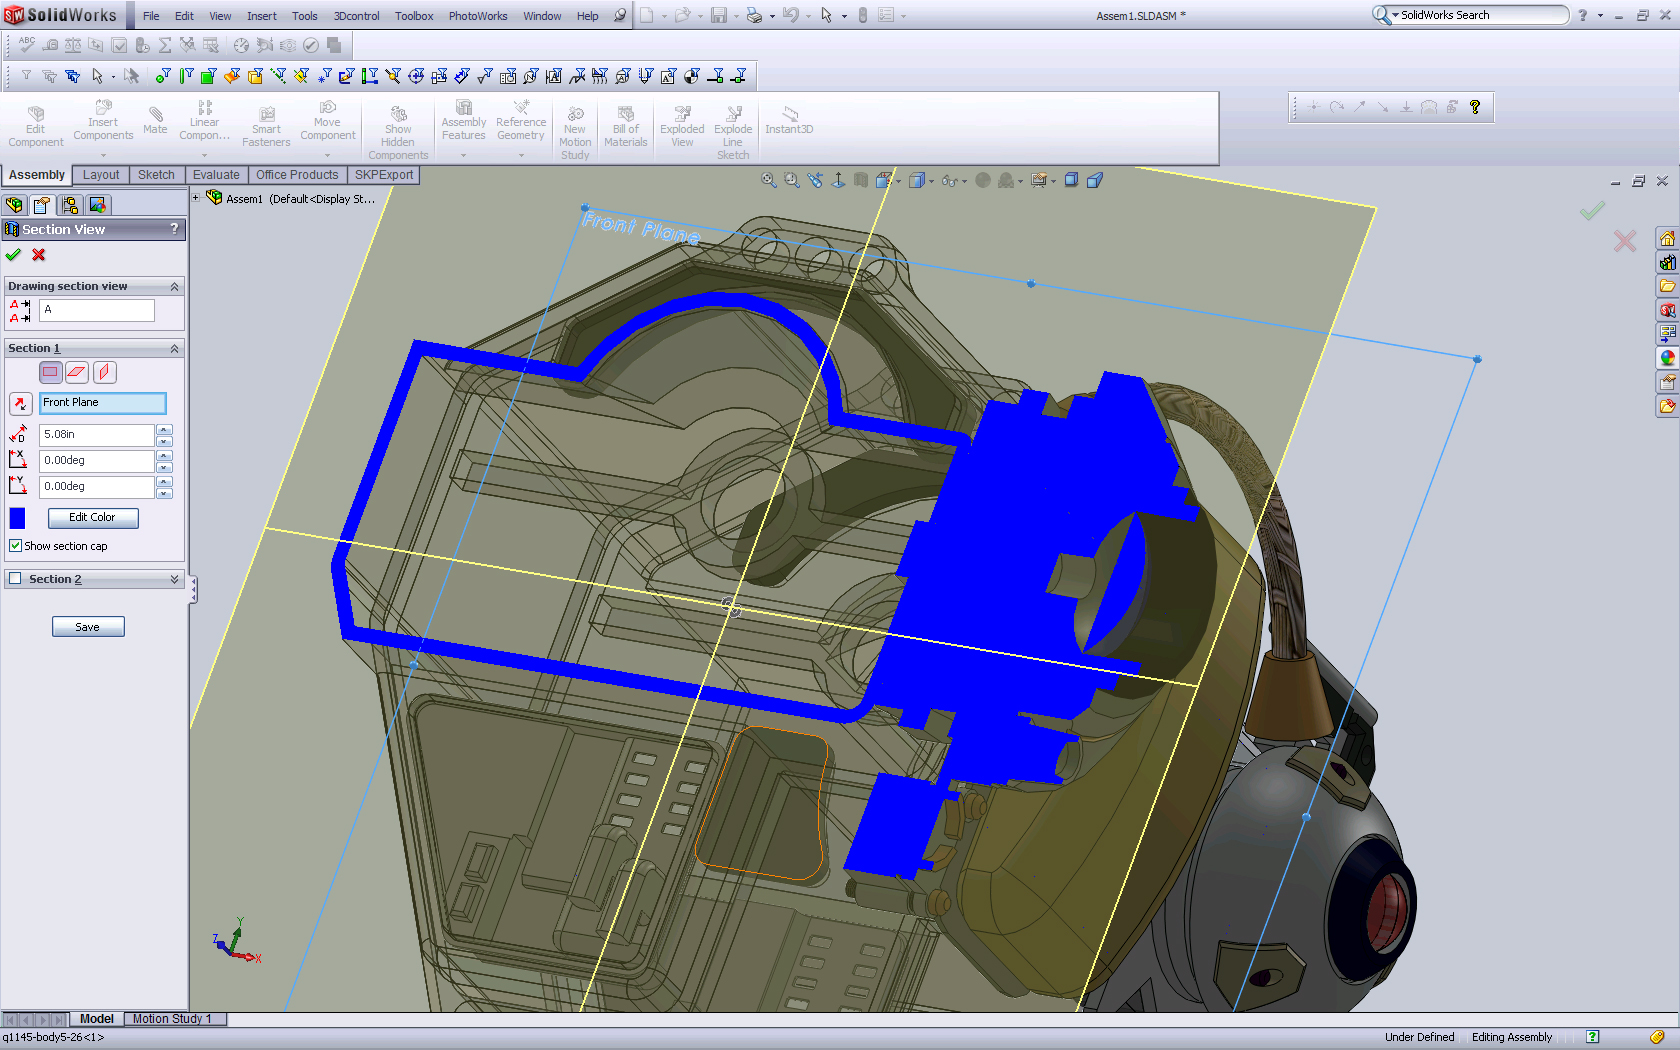Screen dimensions: 1680x1050
Task: Increase Y rotation with up spinner
Action: [165, 481]
